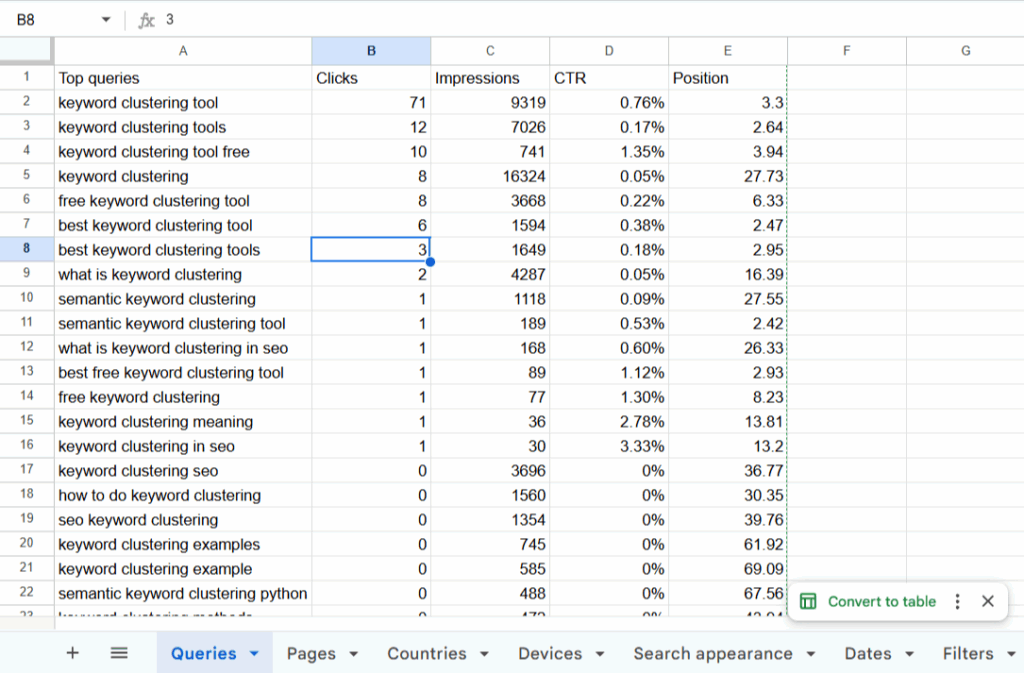Click the formula bar input showing 3
The width and height of the screenshot is (1024, 673).
pyautogui.click(x=500, y=20)
